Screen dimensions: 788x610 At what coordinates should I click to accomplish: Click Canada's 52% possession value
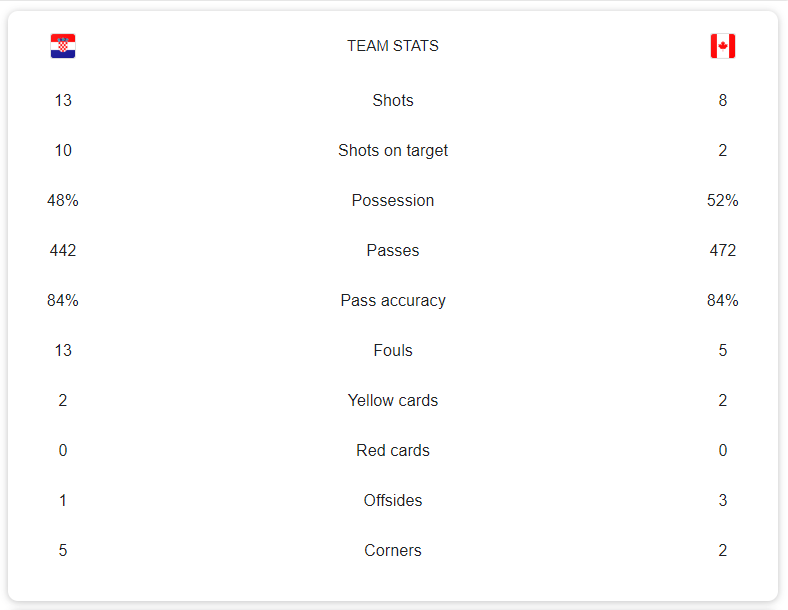(x=723, y=200)
